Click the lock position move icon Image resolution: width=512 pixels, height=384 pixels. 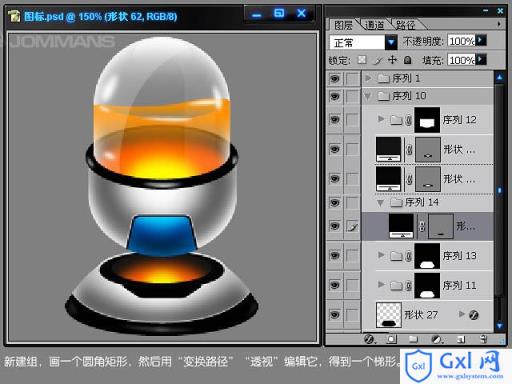coord(392,60)
